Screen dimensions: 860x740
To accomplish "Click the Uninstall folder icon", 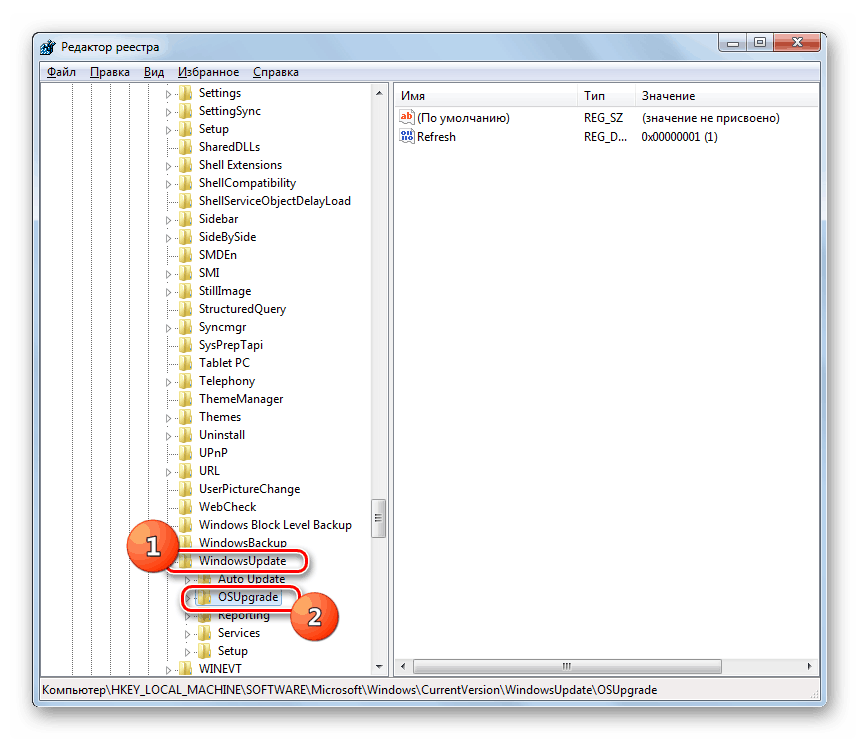I will pyautogui.click(x=186, y=435).
